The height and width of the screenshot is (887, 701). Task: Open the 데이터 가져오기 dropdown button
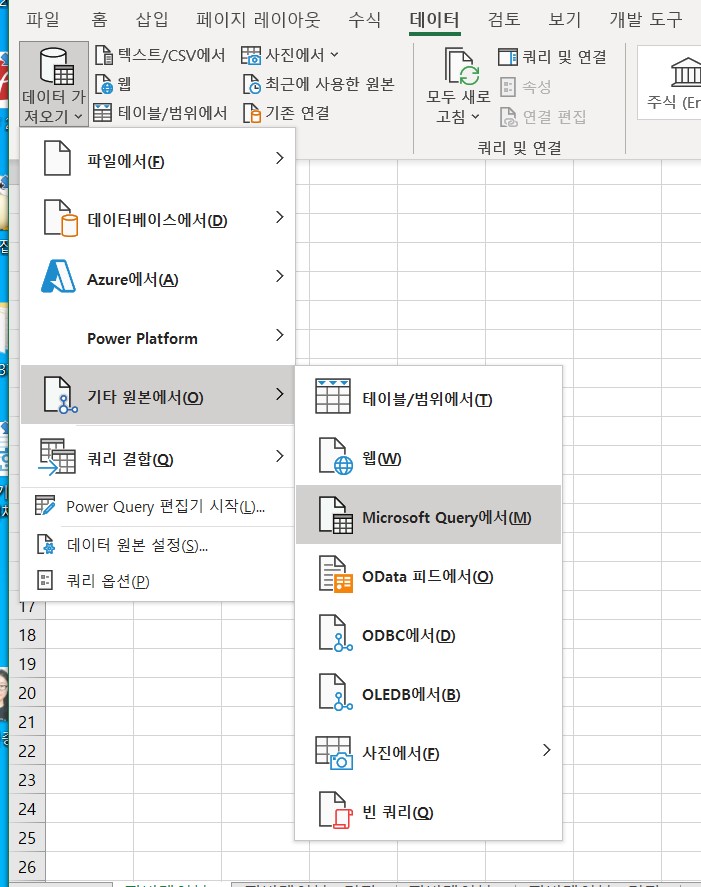[54, 84]
